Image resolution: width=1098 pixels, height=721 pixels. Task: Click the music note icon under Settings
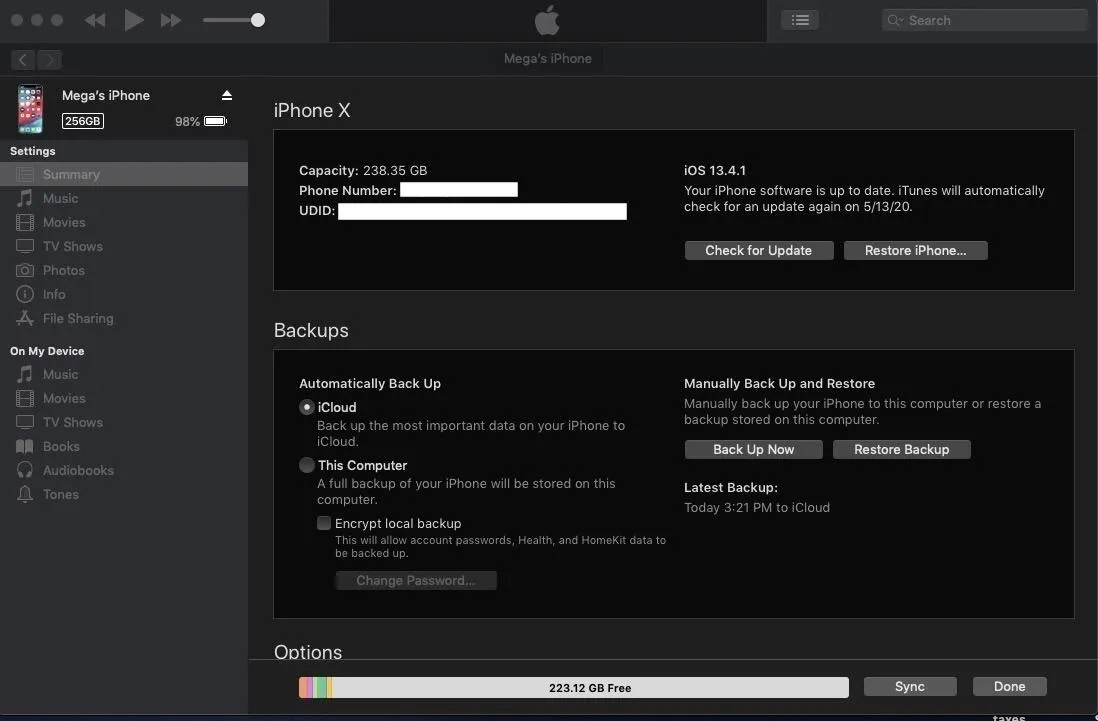pyautogui.click(x=25, y=198)
